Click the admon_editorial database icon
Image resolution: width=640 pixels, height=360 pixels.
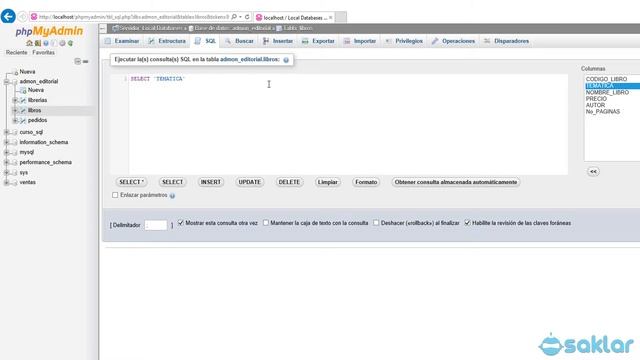coord(15,81)
